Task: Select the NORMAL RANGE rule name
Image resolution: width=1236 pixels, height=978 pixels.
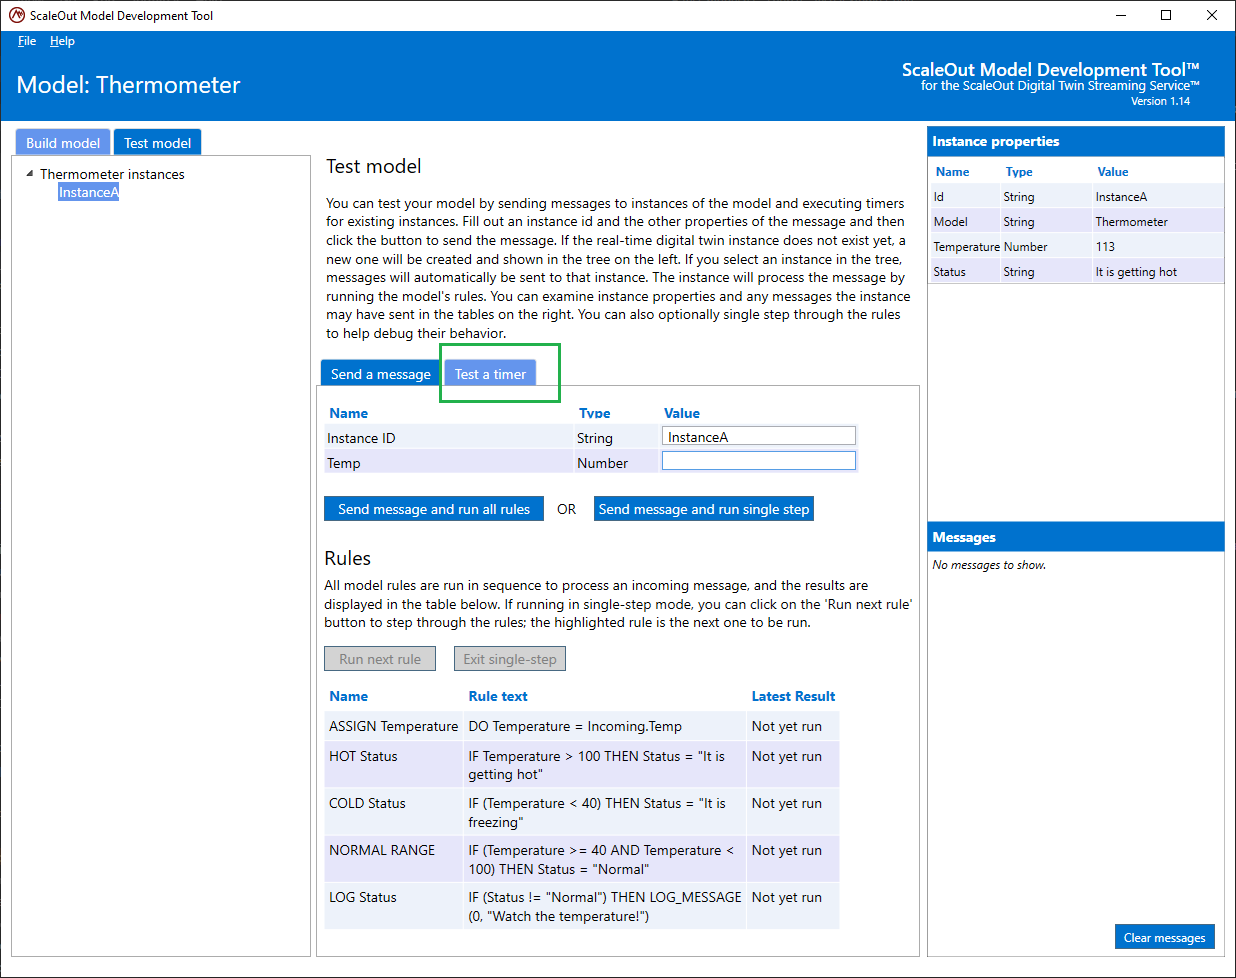Action: click(x=382, y=850)
